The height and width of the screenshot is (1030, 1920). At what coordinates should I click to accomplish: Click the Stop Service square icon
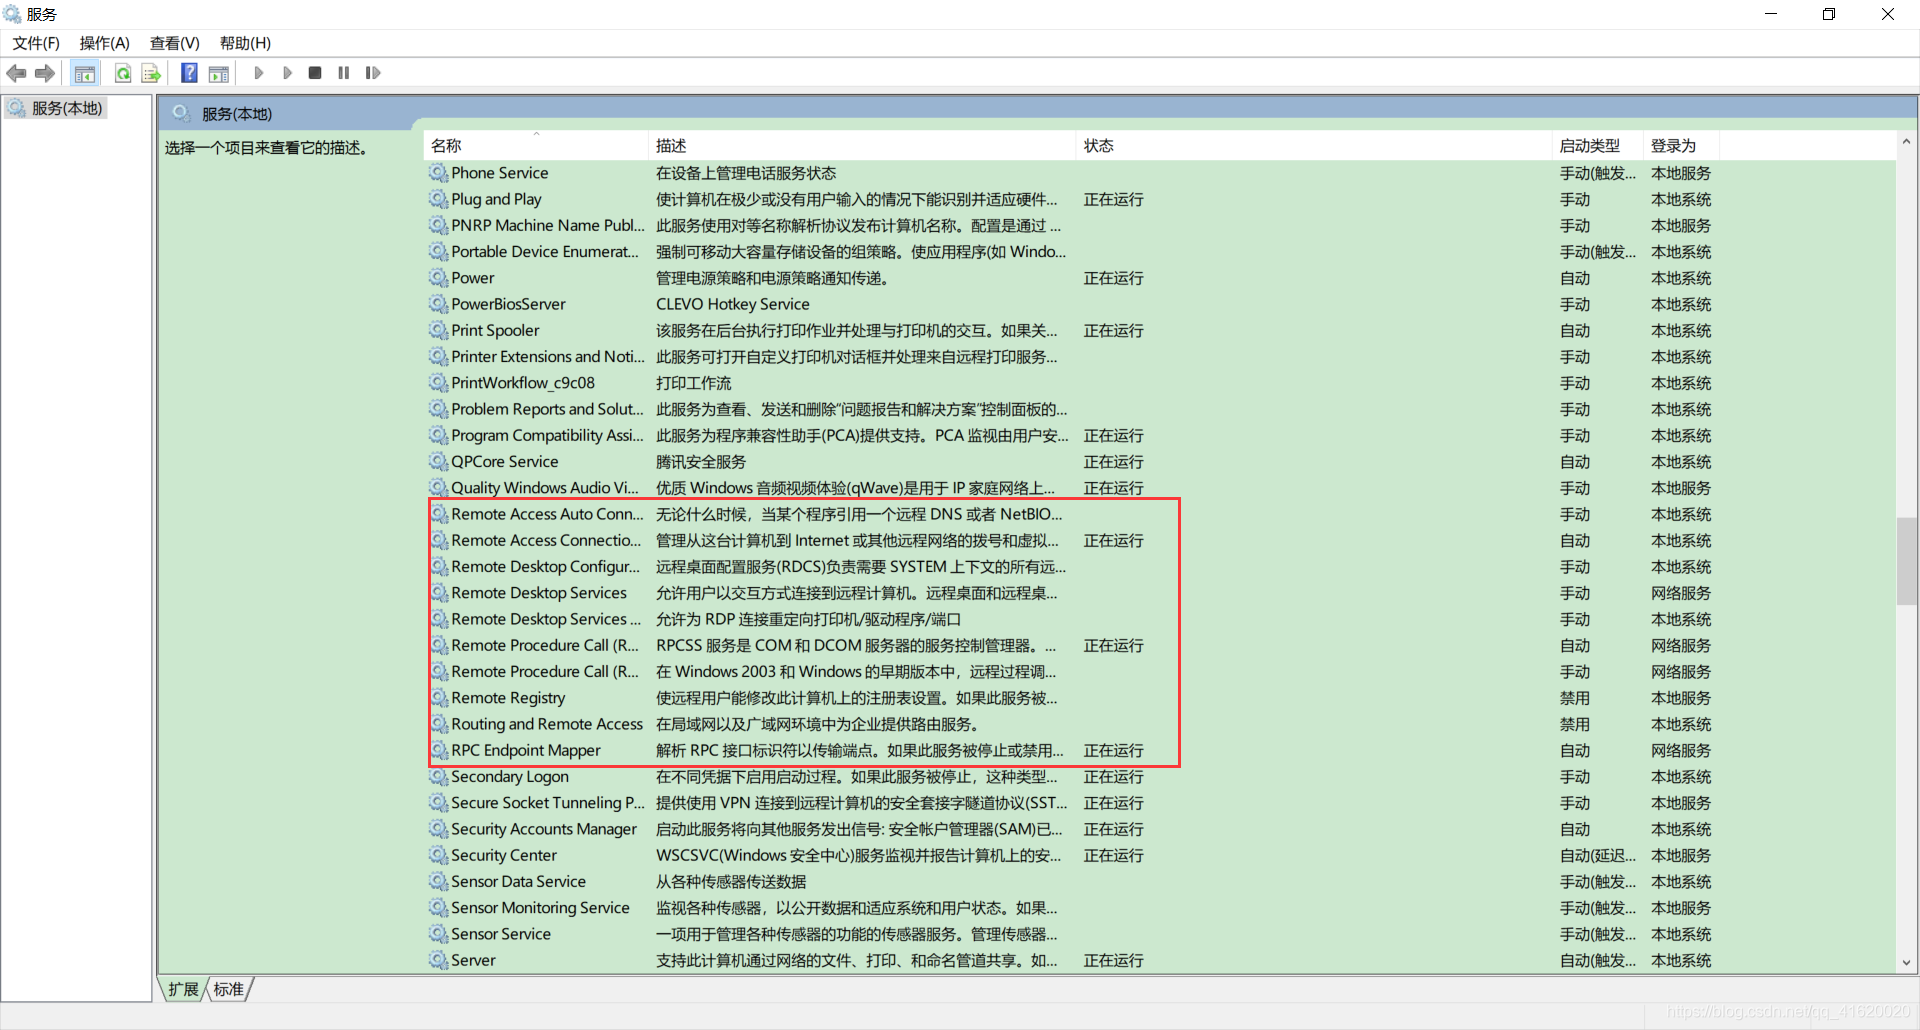click(315, 73)
